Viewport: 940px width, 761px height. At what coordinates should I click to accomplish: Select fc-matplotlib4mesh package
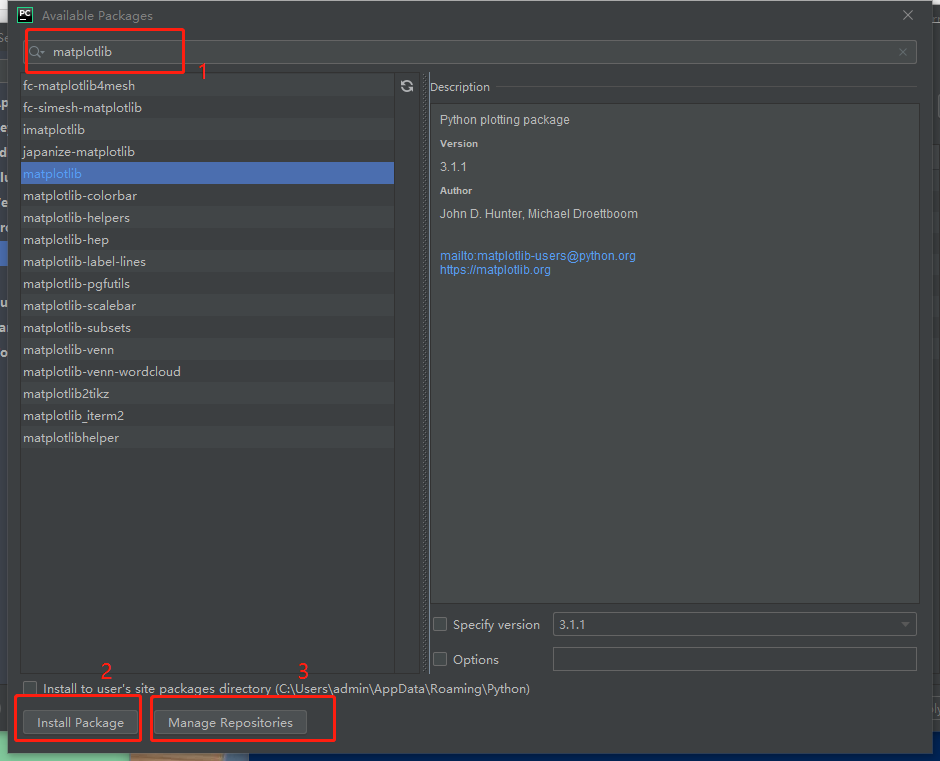click(x=207, y=86)
